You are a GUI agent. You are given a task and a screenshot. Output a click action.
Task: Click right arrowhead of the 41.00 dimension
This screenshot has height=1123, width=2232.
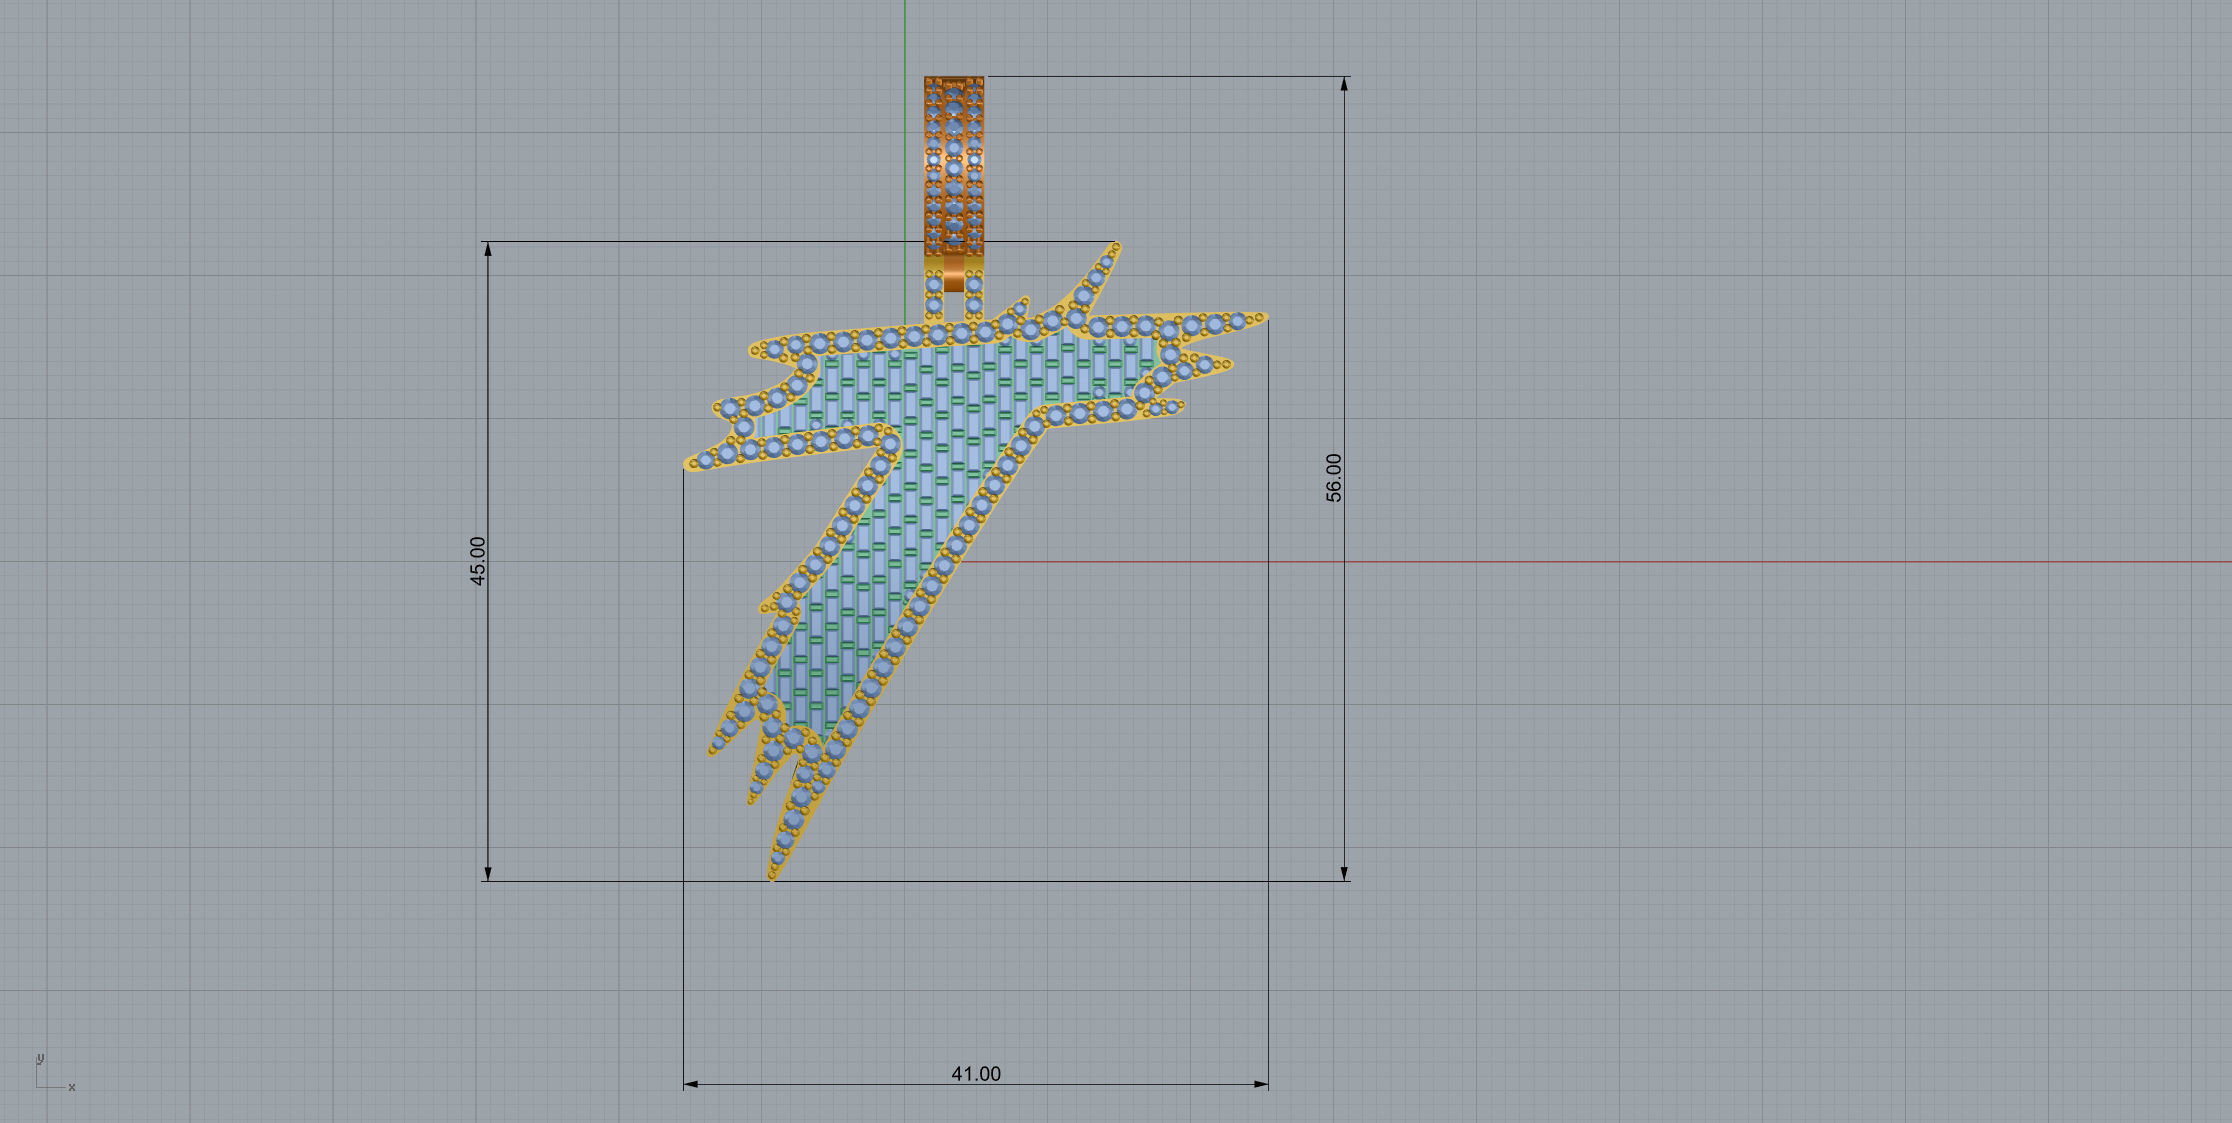click(x=1261, y=1084)
